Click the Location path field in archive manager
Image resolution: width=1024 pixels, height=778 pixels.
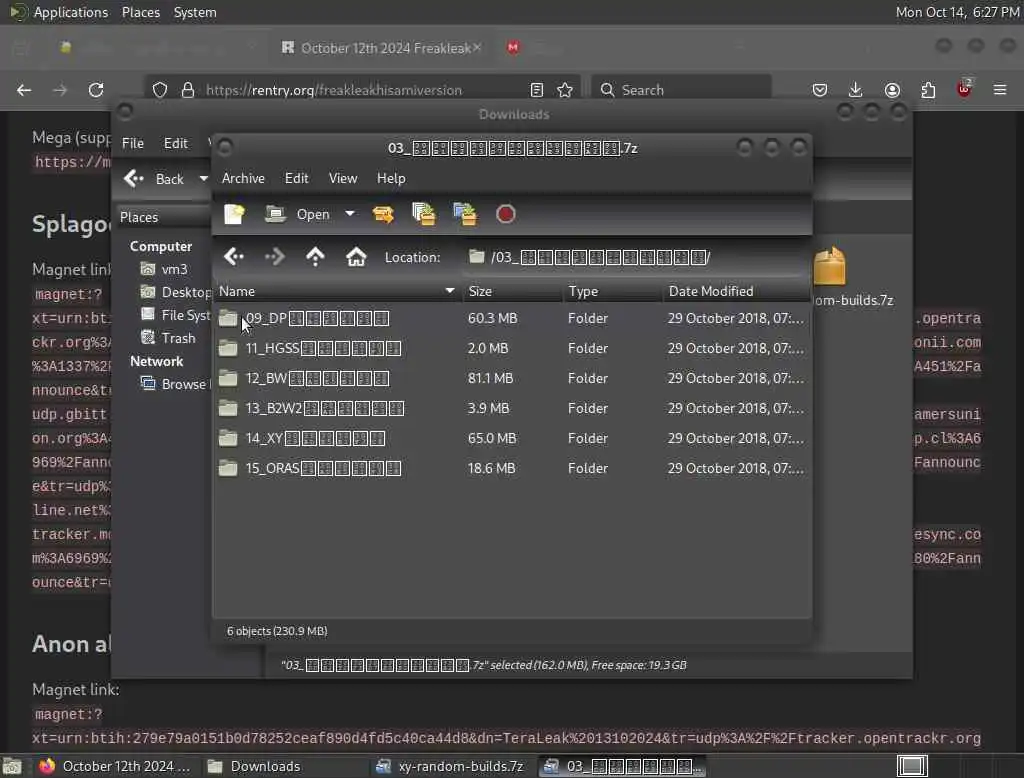click(635, 257)
